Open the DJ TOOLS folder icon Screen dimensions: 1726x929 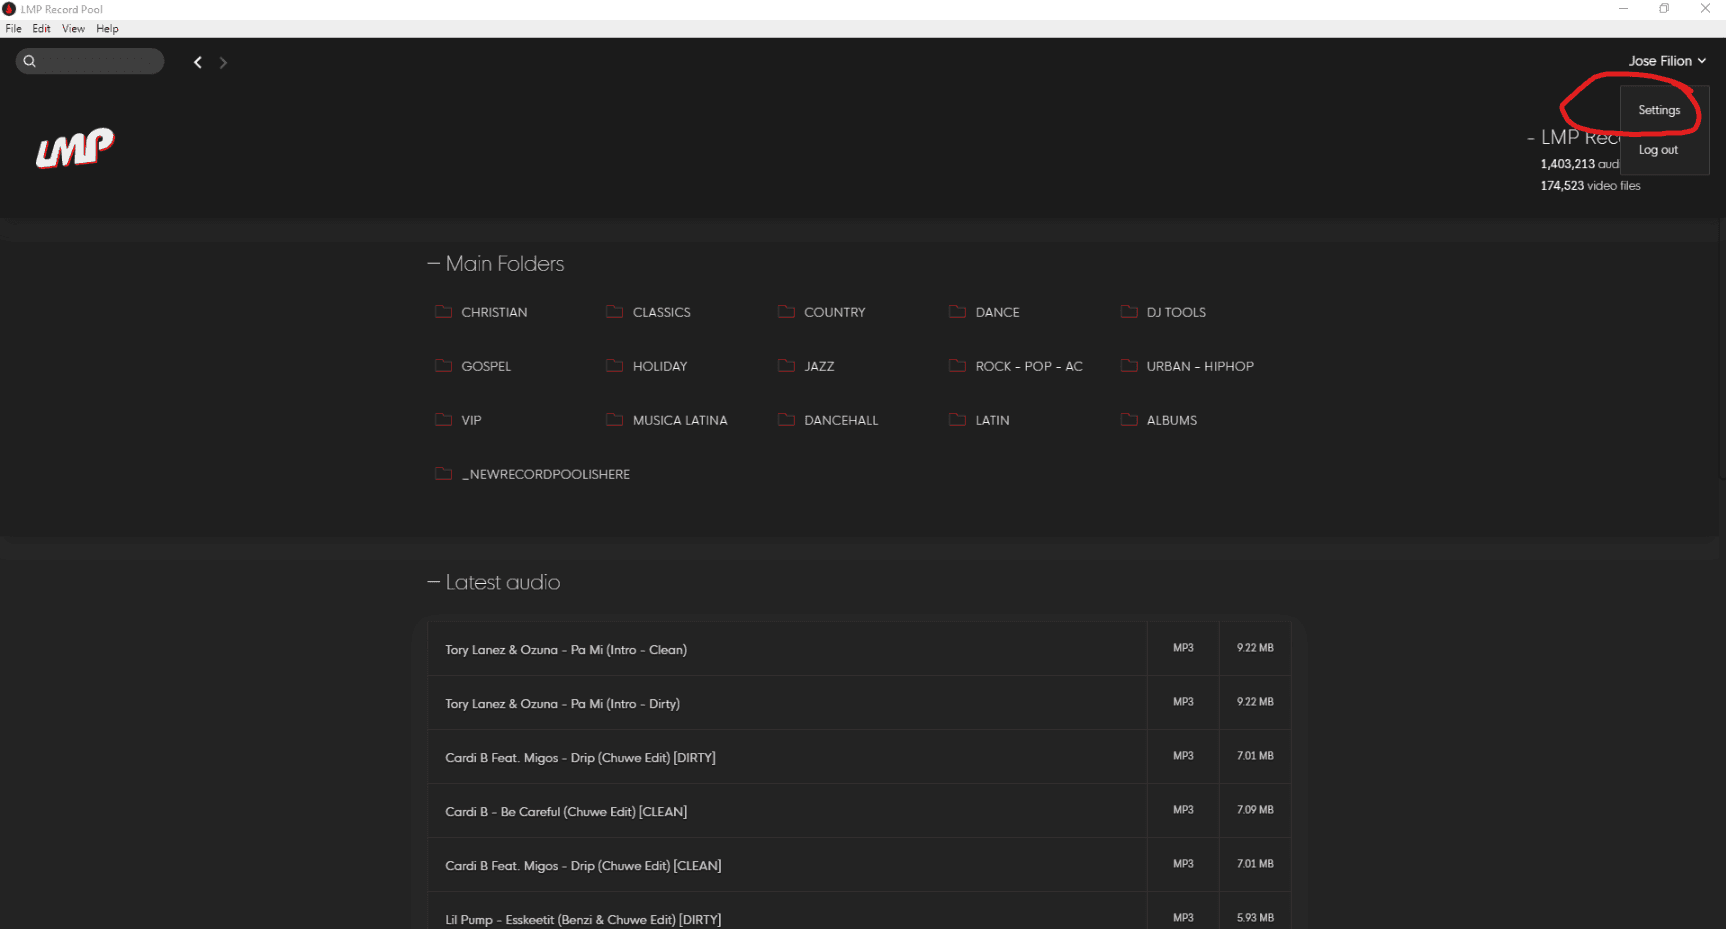click(1129, 312)
